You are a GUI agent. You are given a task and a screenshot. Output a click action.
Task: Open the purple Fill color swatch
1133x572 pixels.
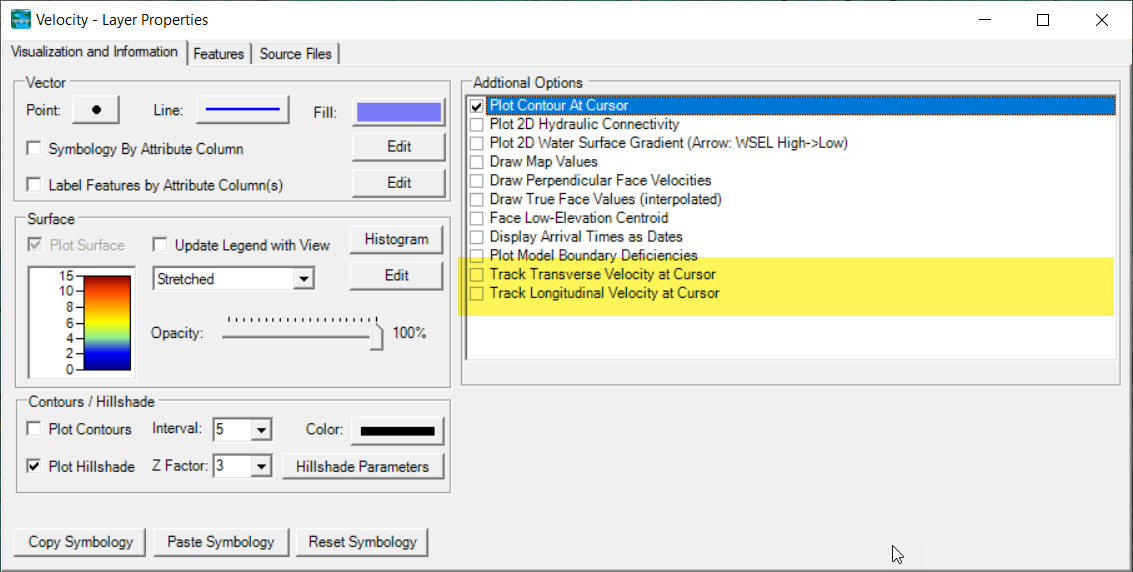pos(398,111)
